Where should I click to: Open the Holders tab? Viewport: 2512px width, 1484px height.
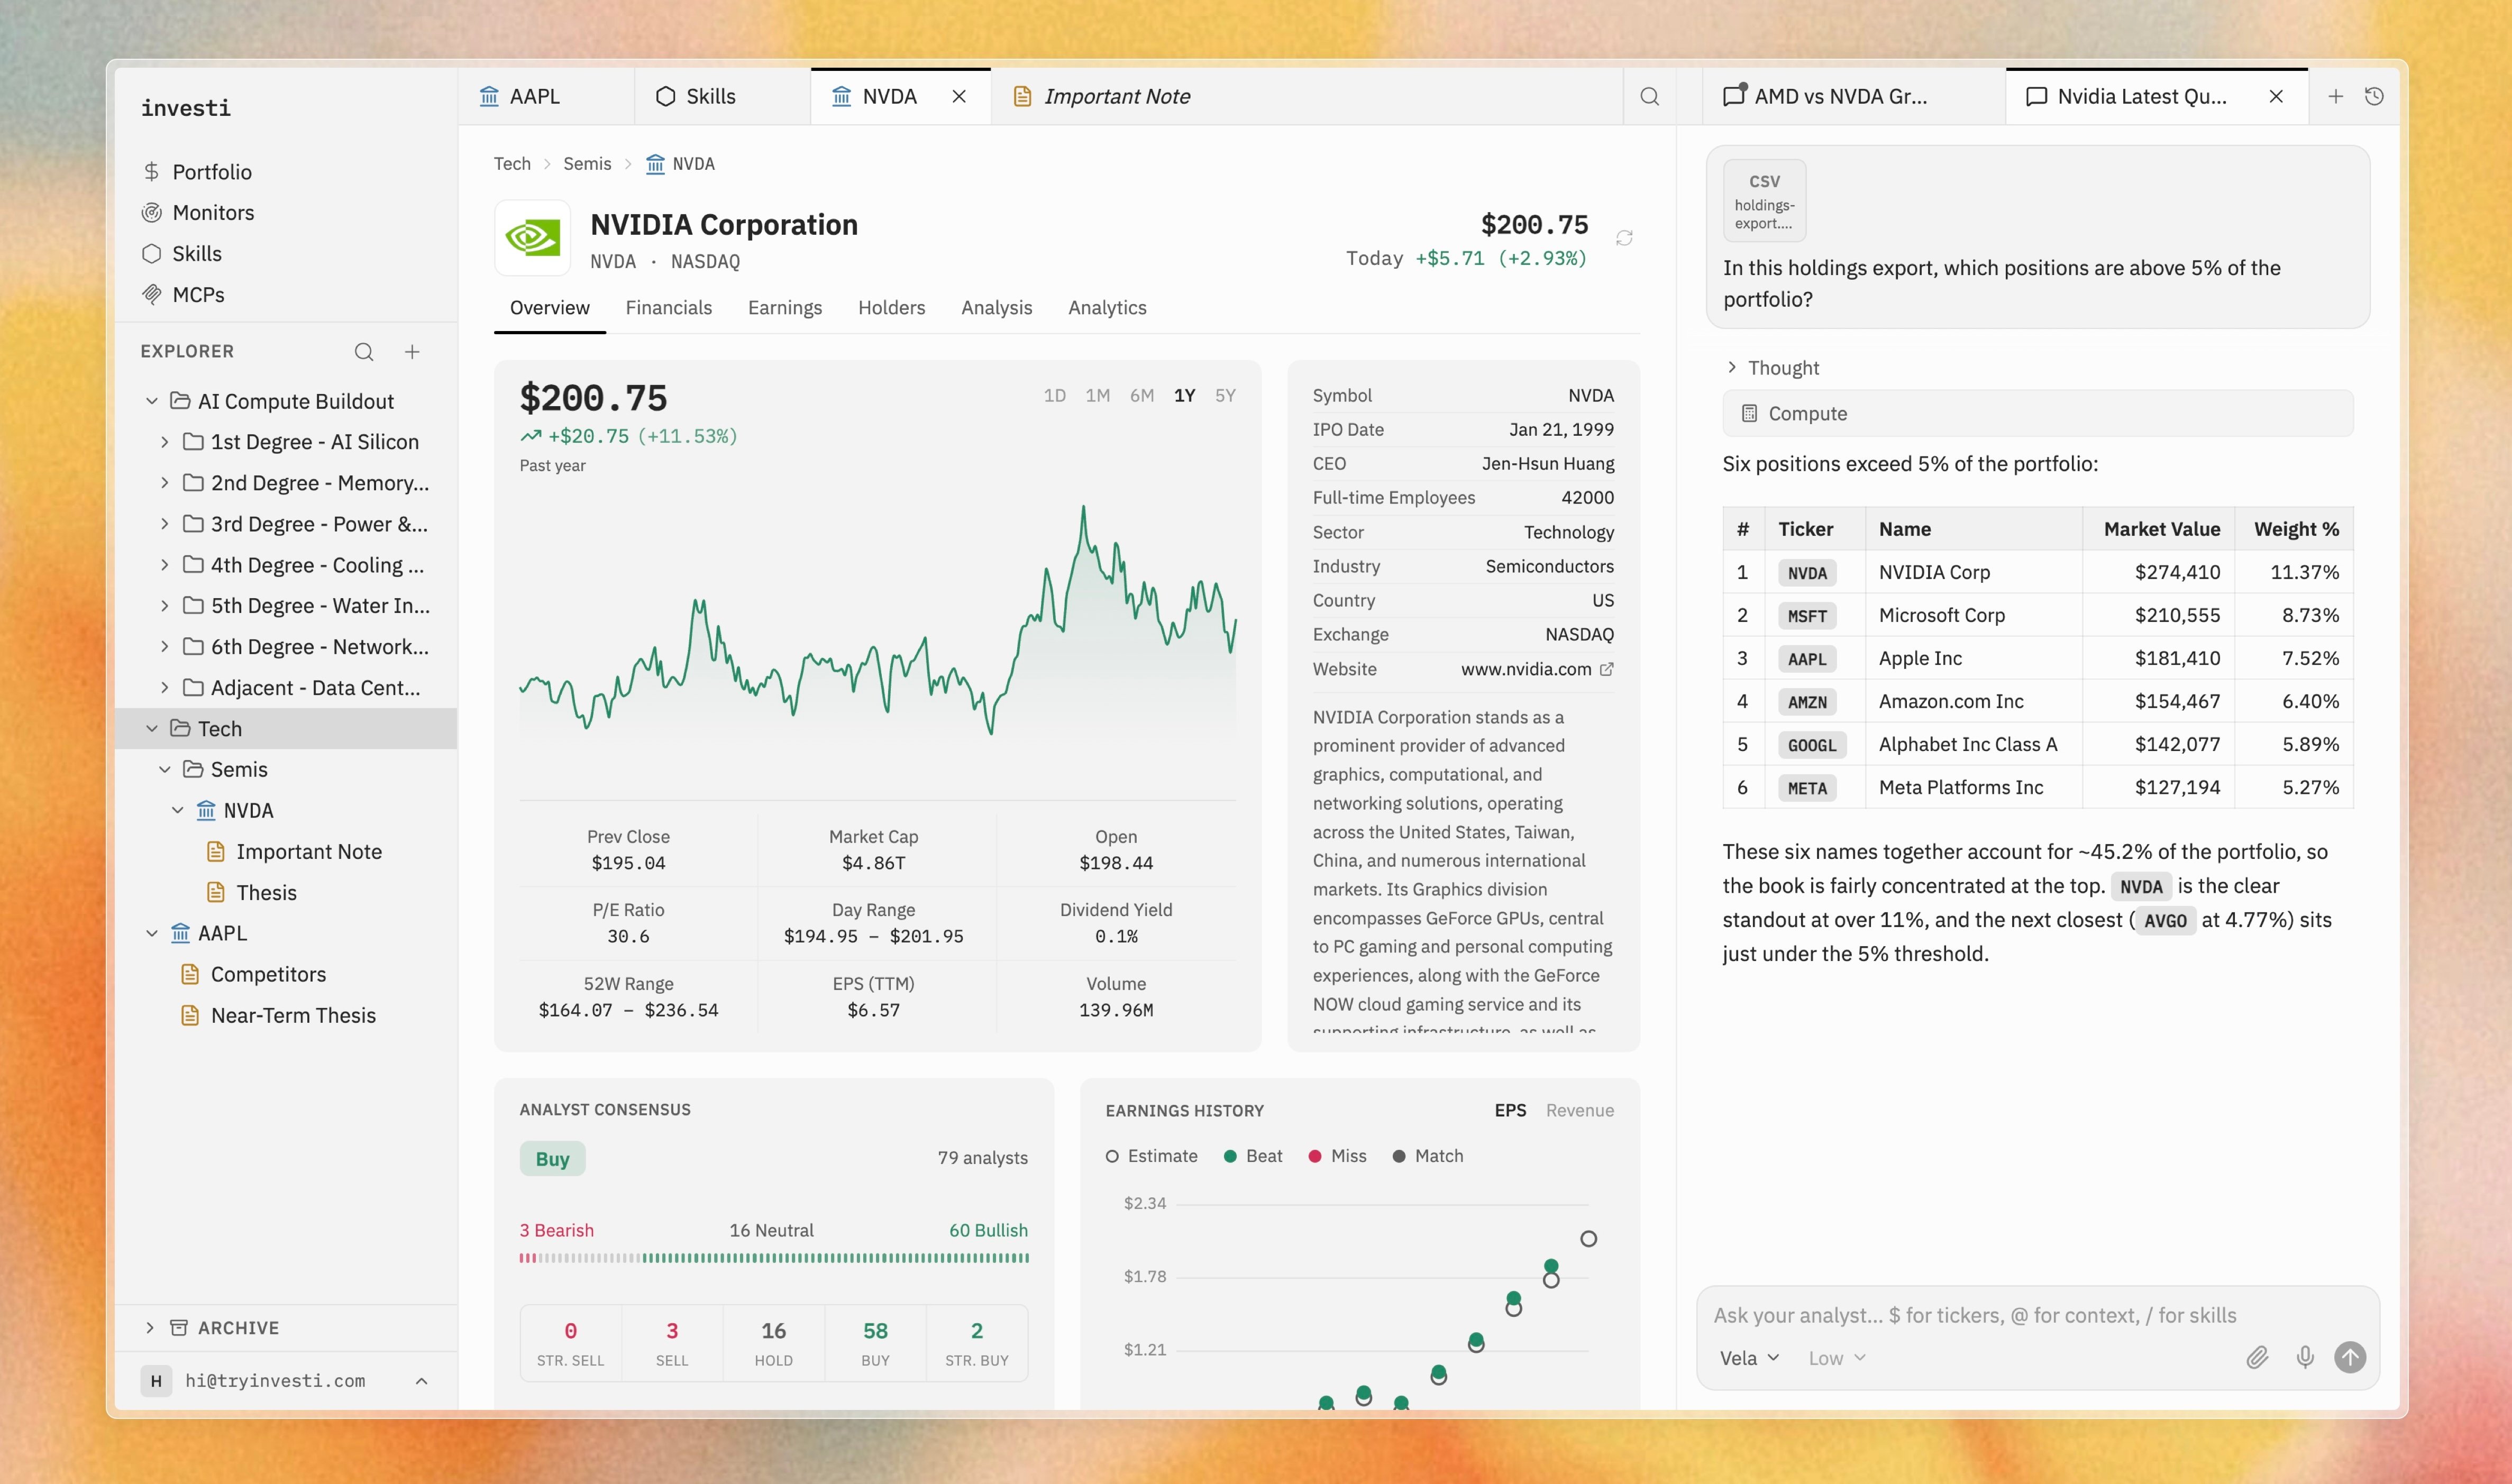(892, 308)
